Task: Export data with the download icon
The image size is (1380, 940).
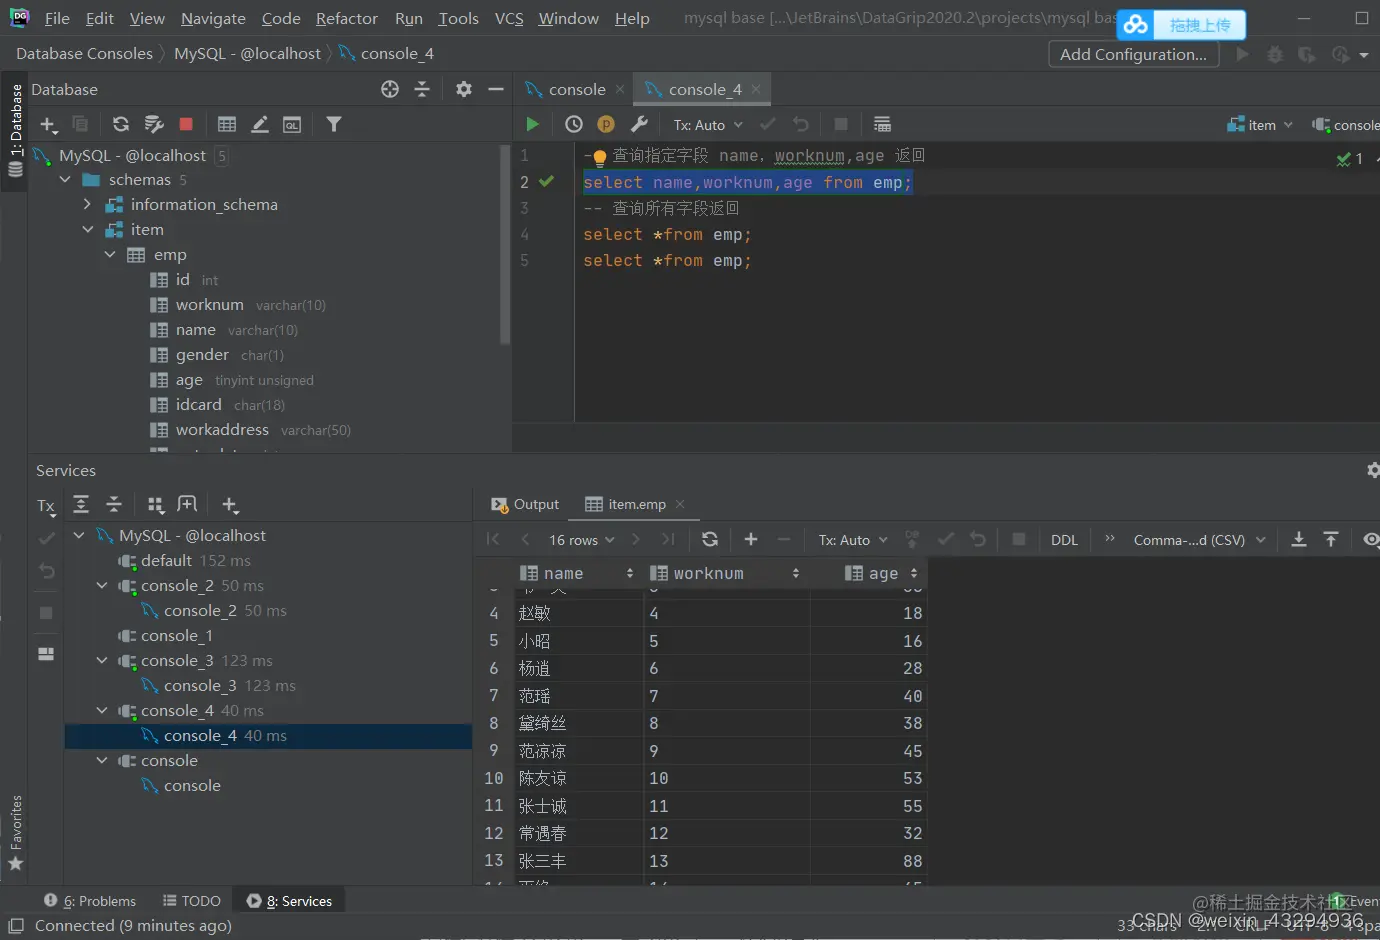Action: click(x=1299, y=539)
